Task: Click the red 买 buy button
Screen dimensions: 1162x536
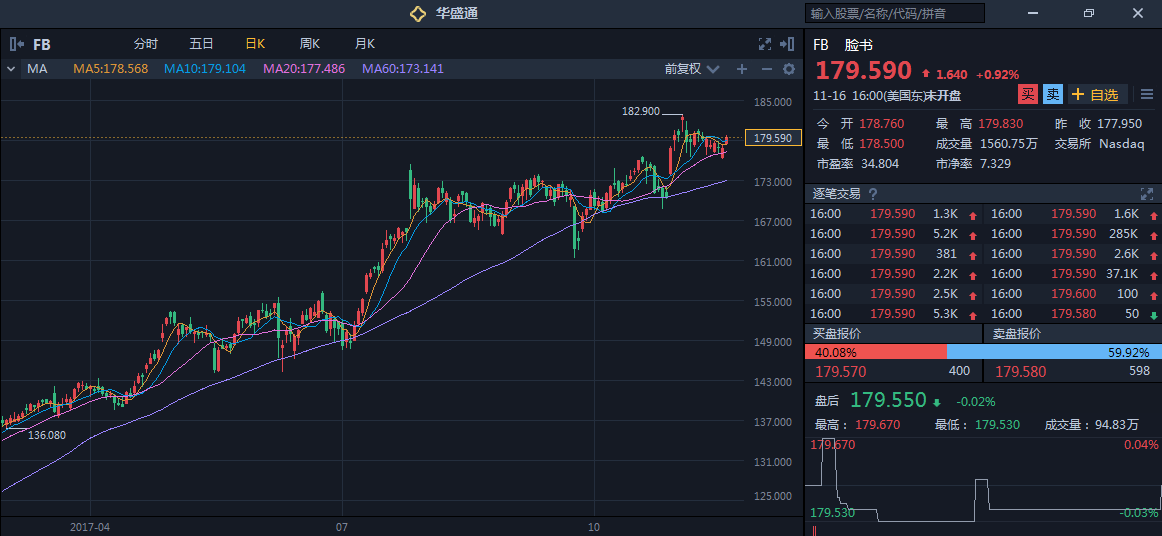Action: tap(1027, 95)
